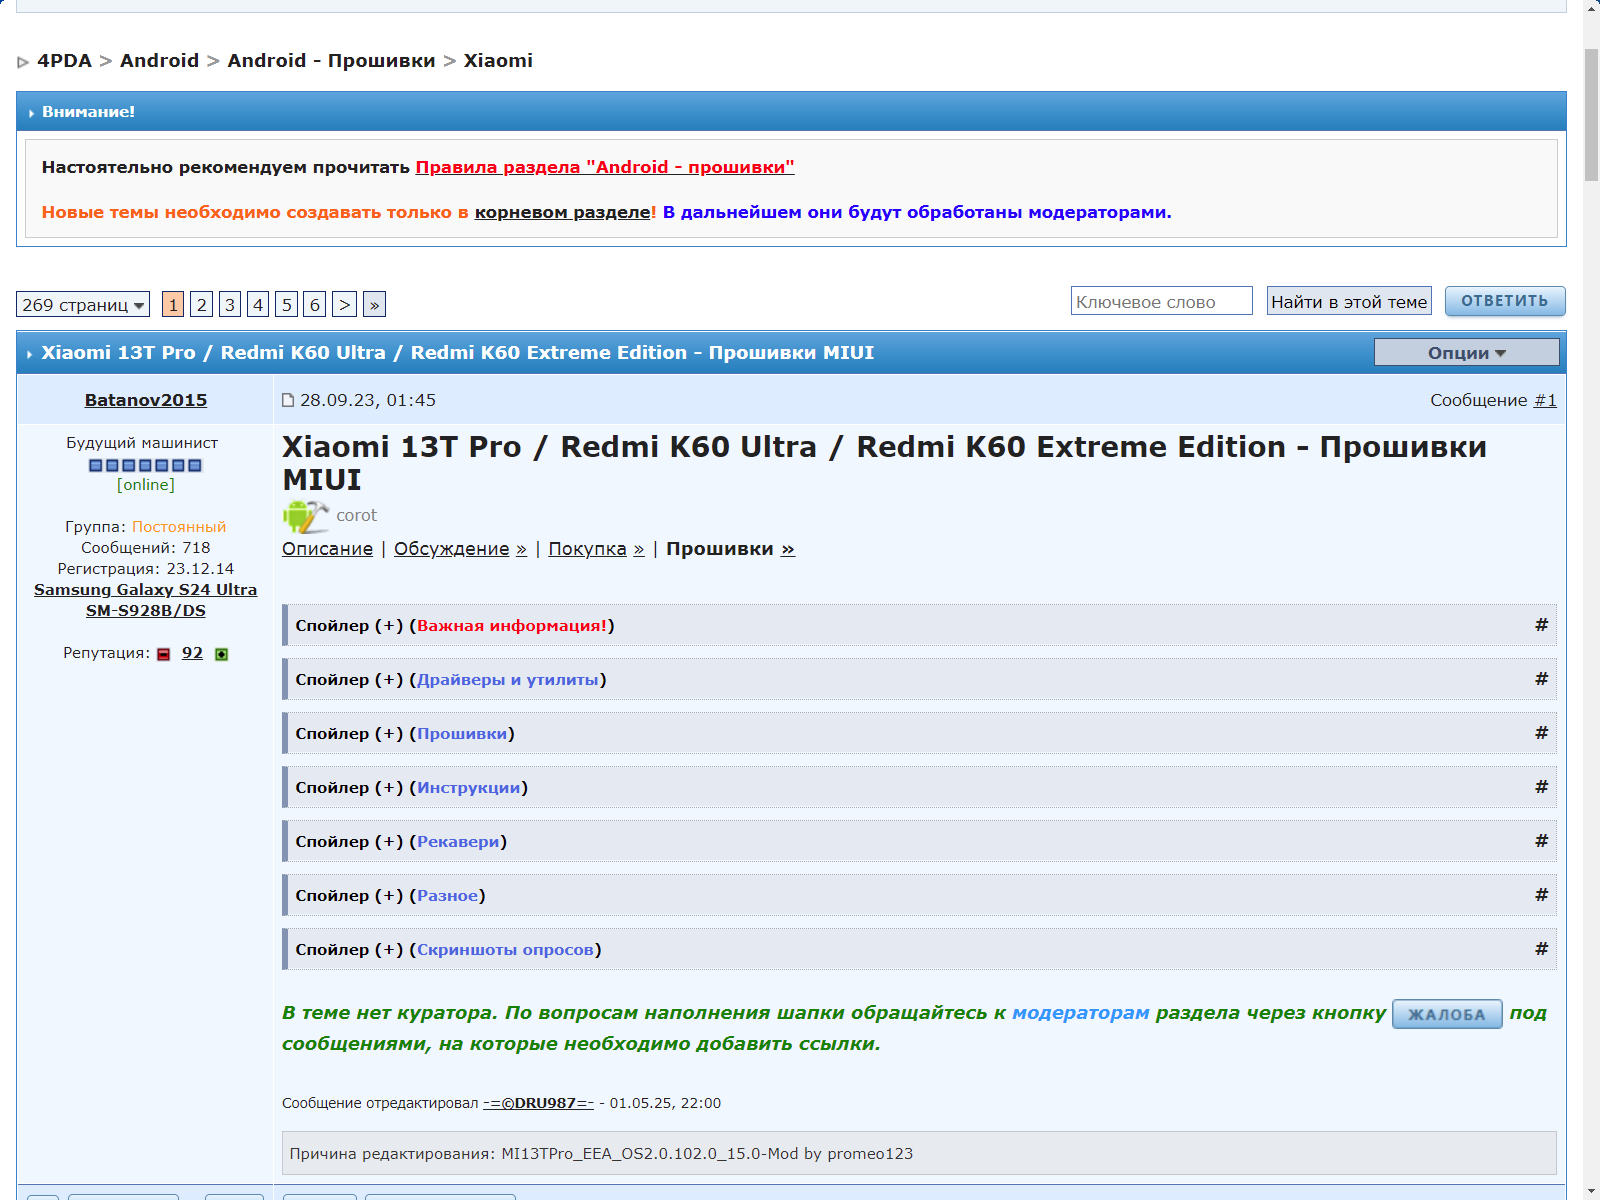Image resolution: width=1600 pixels, height=1200 pixels.
Task: Go to page 5 of the topic
Action: coord(287,305)
